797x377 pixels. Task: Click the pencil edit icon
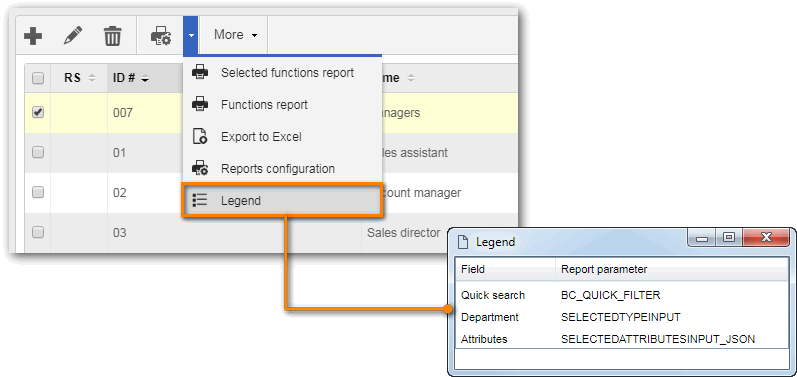(73, 36)
